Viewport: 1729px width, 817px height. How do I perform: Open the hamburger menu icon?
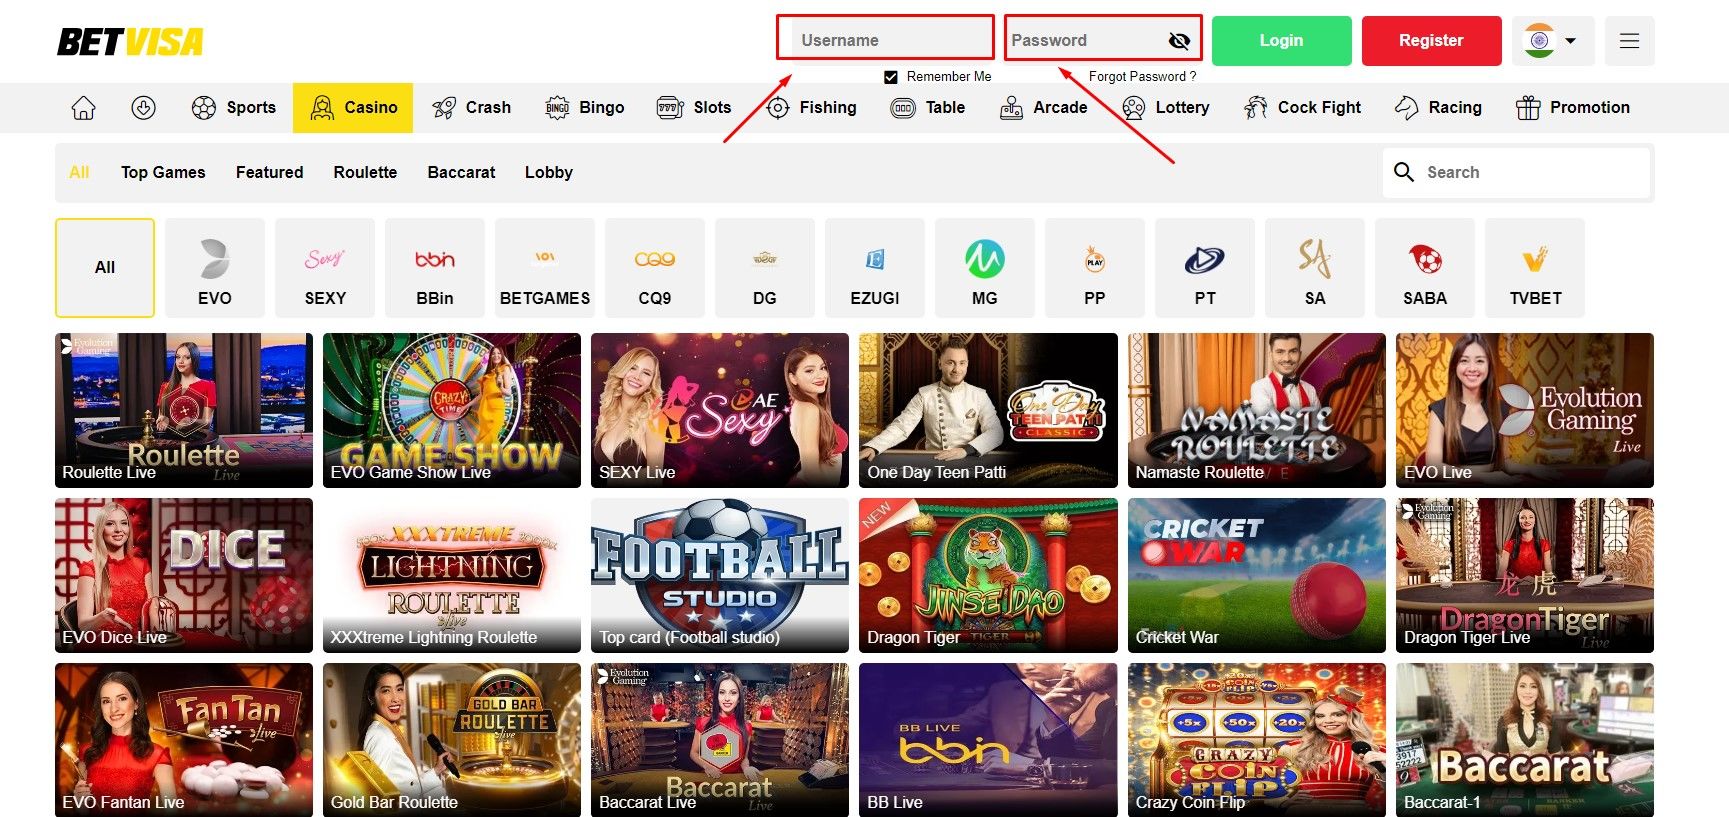point(1629,41)
